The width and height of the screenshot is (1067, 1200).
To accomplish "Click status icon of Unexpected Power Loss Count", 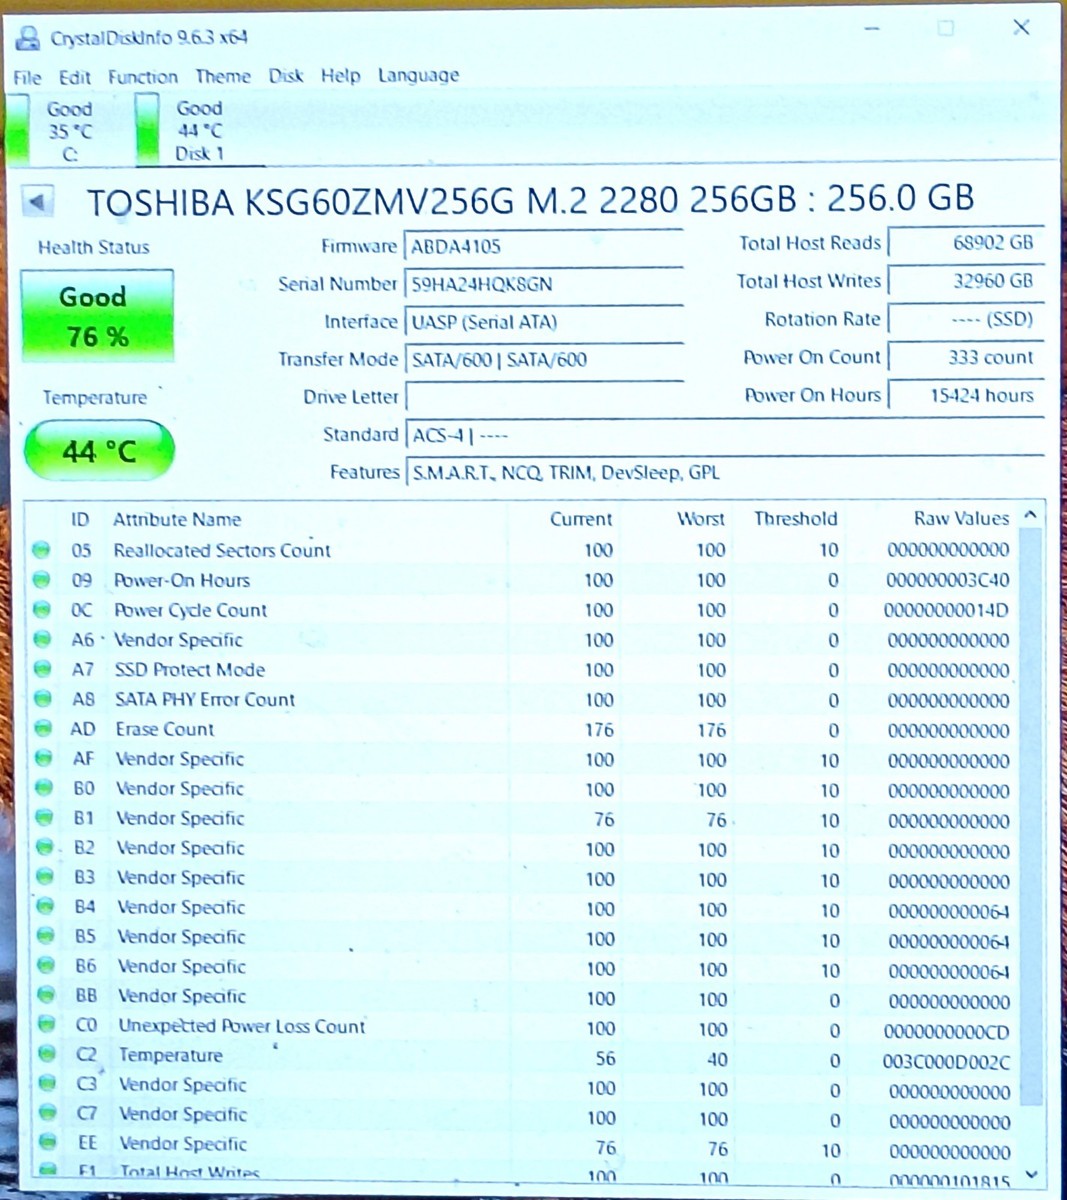I will tap(46, 1025).
